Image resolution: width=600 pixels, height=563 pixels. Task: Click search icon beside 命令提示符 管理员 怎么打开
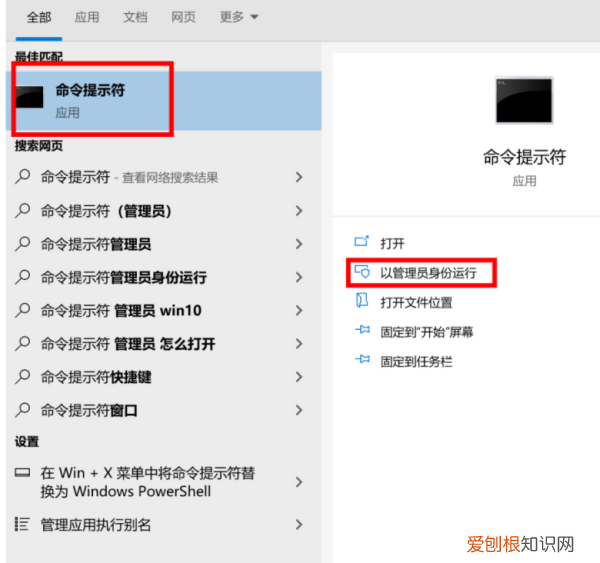23,344
